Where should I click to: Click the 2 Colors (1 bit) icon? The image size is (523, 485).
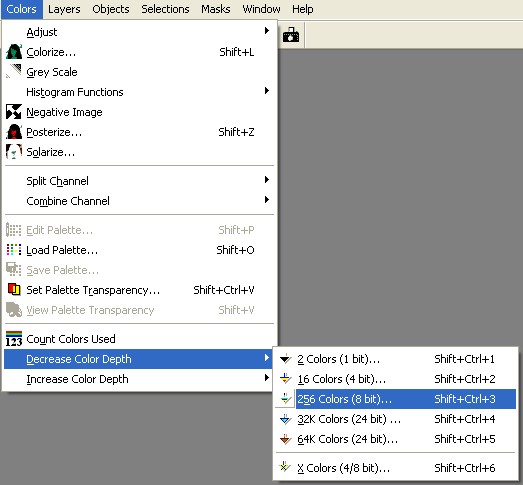coord(285,359)
